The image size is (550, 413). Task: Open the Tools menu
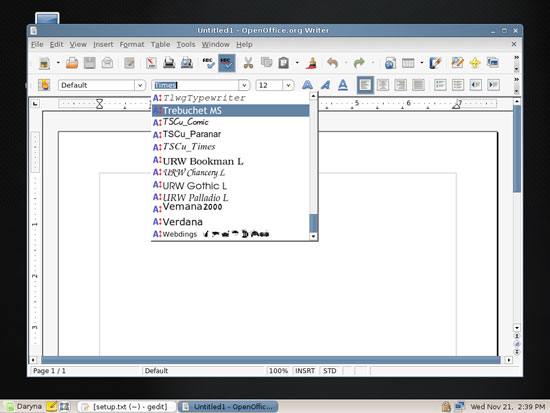click(186, 45)
